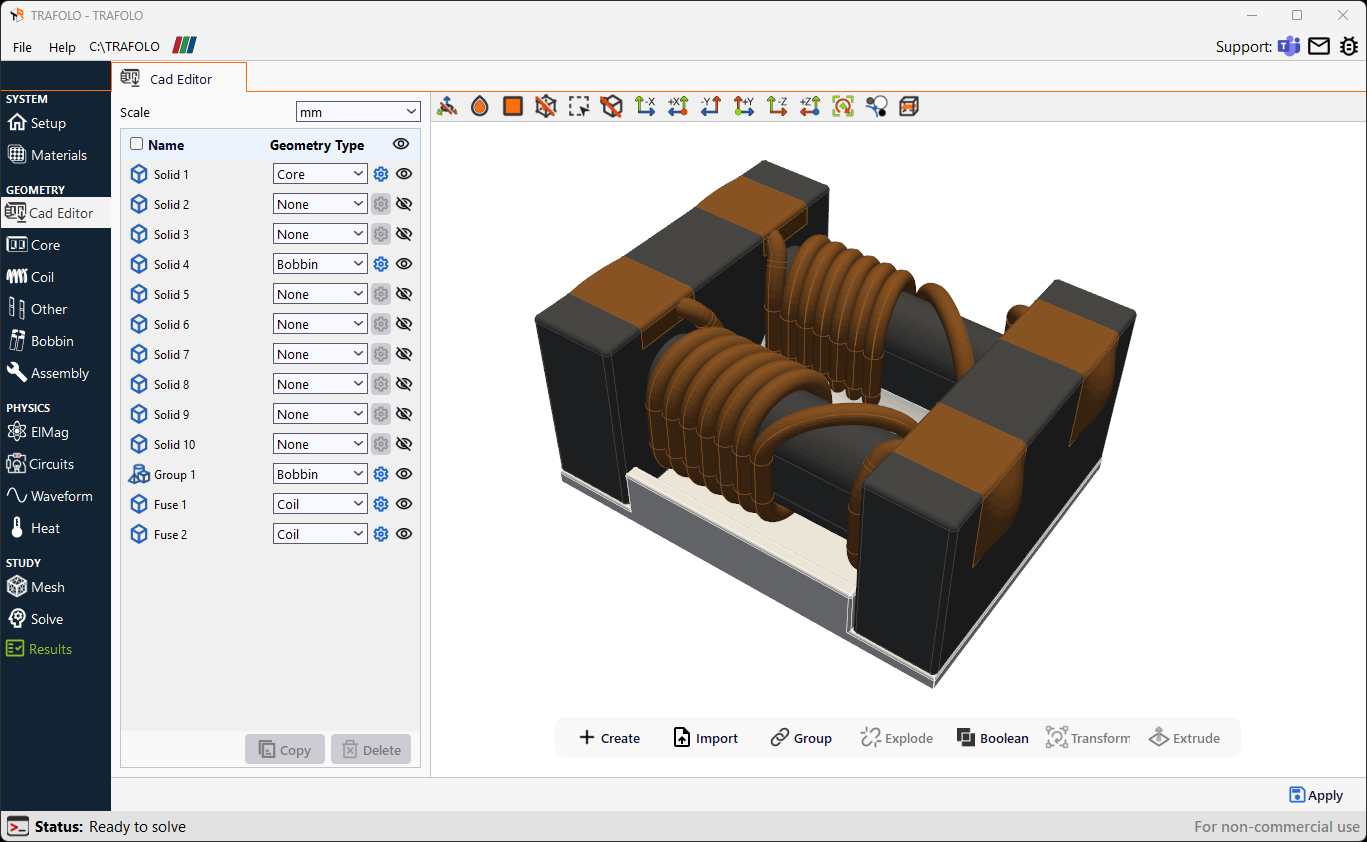The image size is (1367, 842).
Task: Open settings gear for Group 1
Action: [x=381, y=474]
